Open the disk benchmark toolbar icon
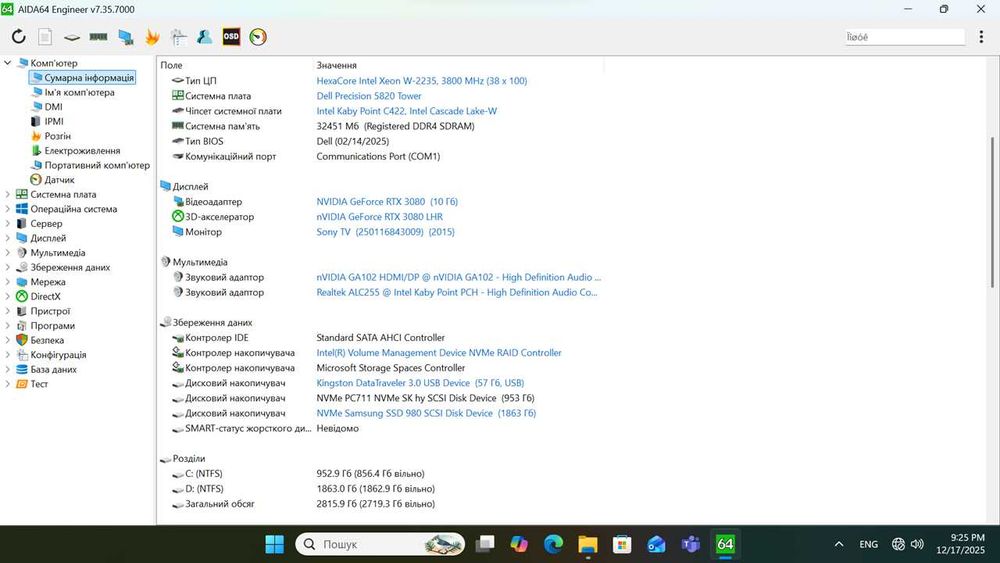The image size is (1000, 563). (72, 38)
